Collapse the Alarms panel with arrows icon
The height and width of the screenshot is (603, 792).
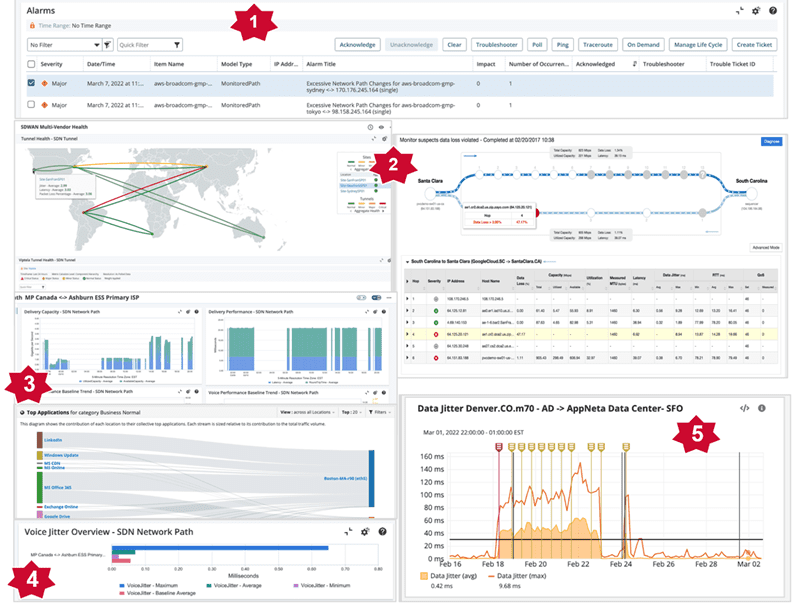[739, 11]
